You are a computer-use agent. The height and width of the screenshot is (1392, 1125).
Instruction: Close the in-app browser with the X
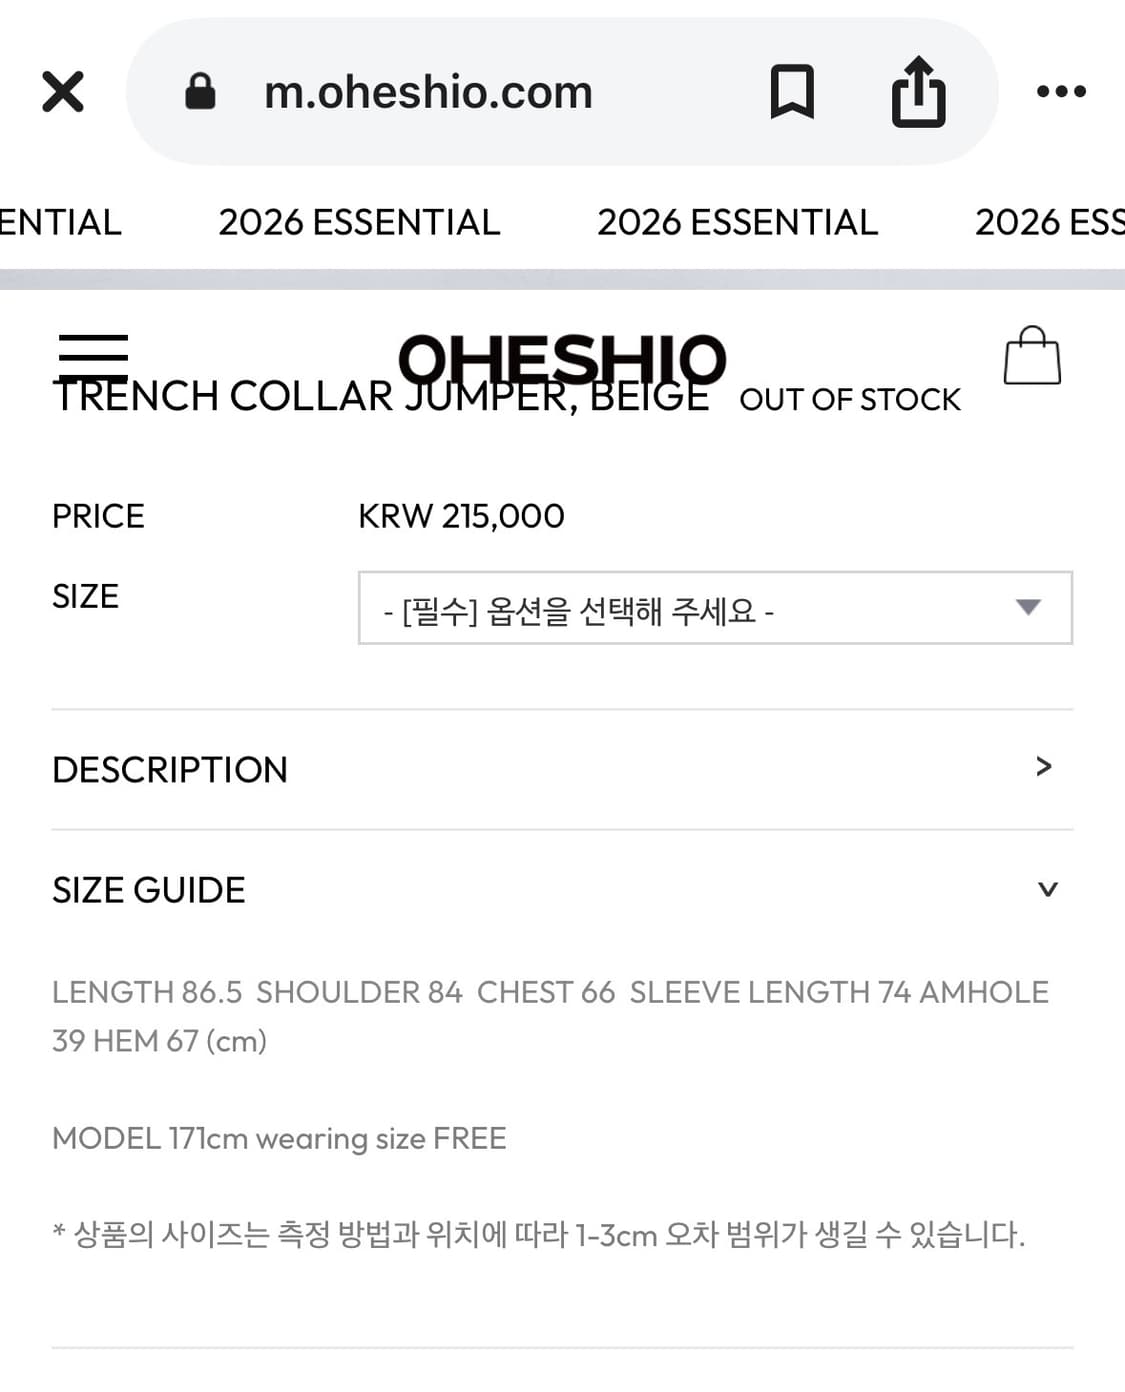63,91
